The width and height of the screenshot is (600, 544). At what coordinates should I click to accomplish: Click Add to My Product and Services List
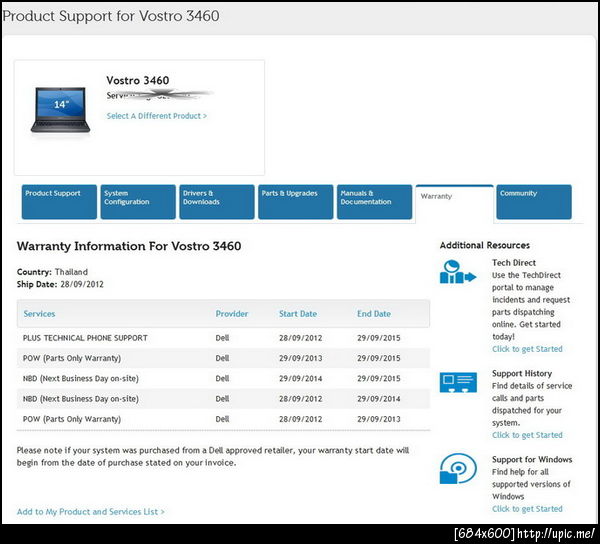coord(91,512)
